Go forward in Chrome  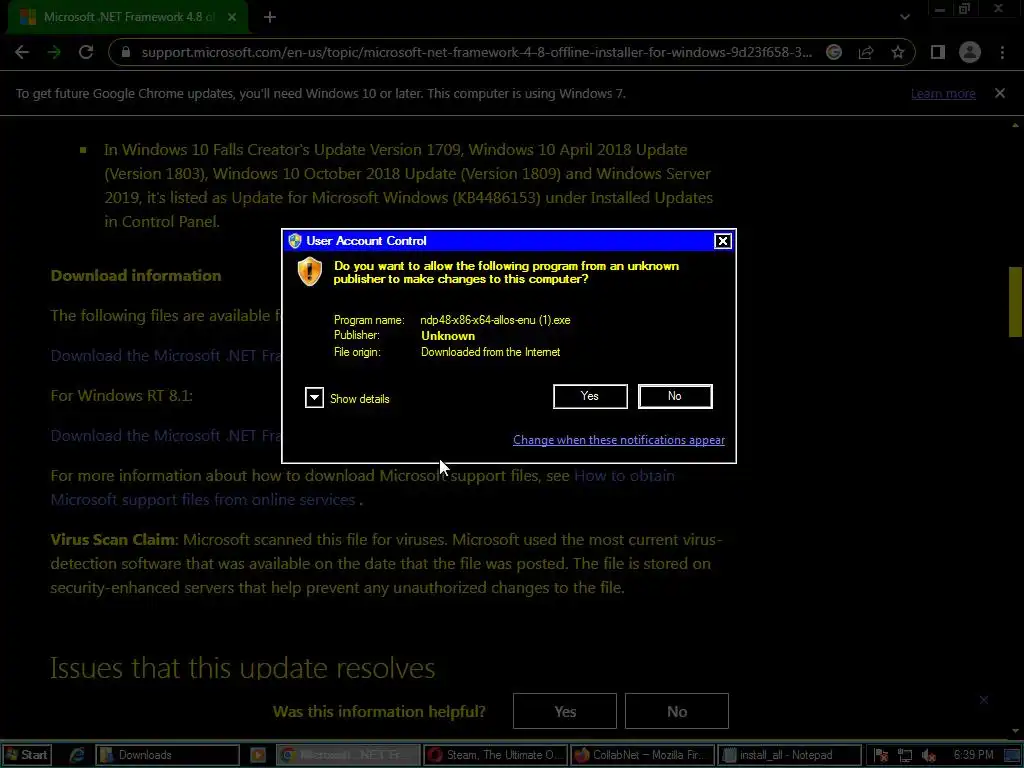point(54,52)
